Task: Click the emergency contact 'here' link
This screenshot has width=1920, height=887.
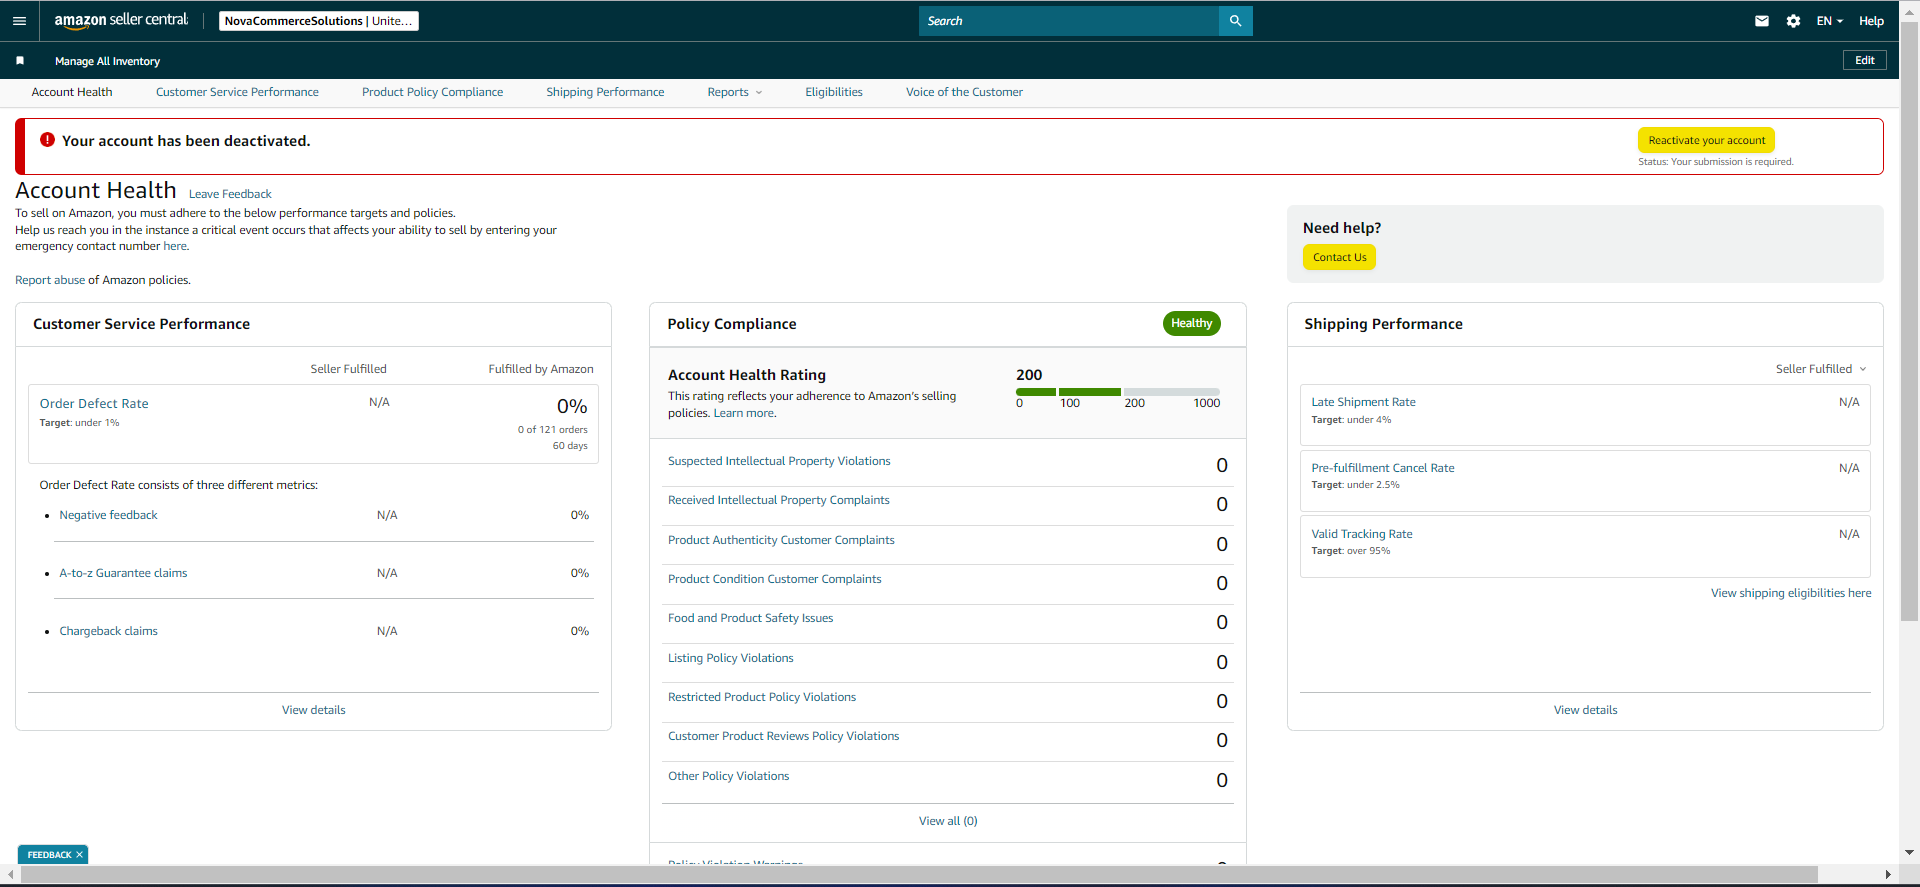Action: tap(175, 246)
